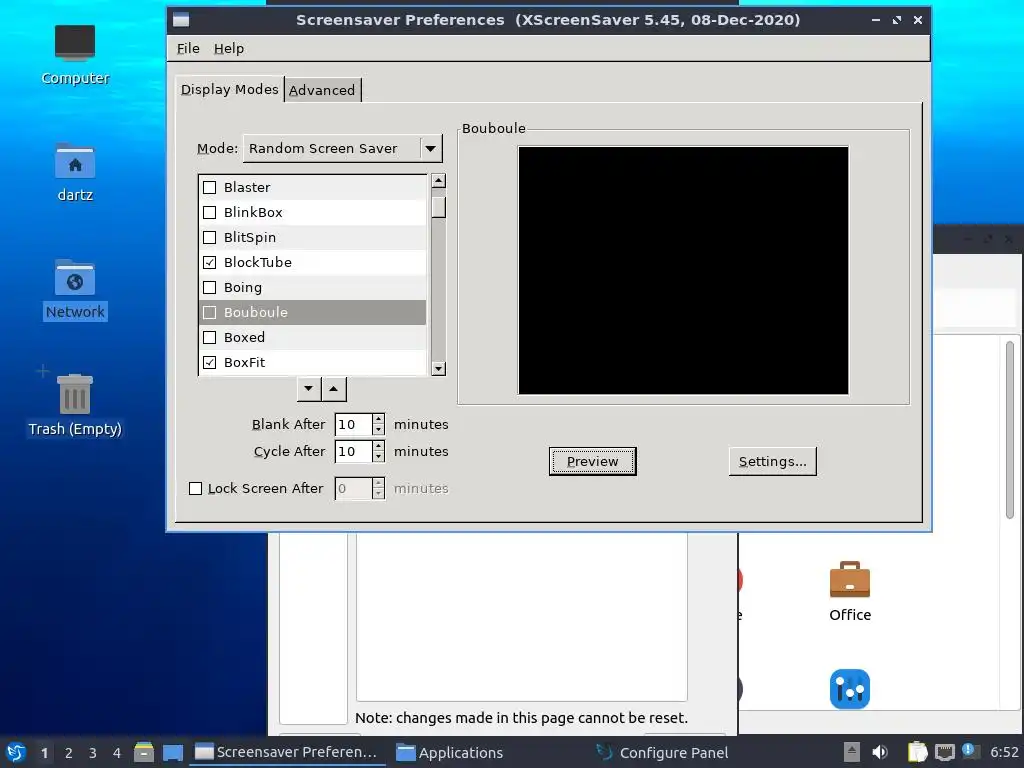Select the Blaster row label in list
Viewport: 1024px width, 768px height.
click(x=247, y=187)
